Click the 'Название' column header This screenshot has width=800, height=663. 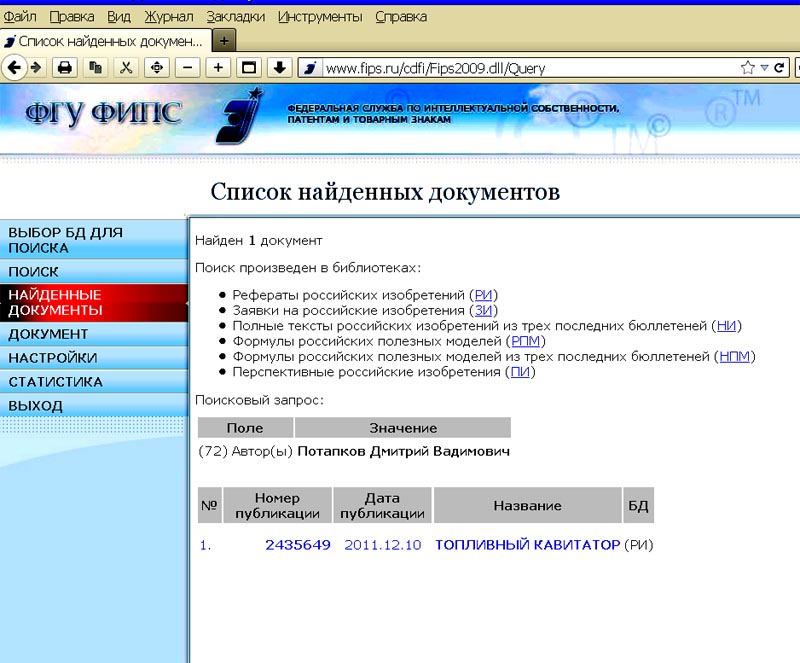coord(528,505)
